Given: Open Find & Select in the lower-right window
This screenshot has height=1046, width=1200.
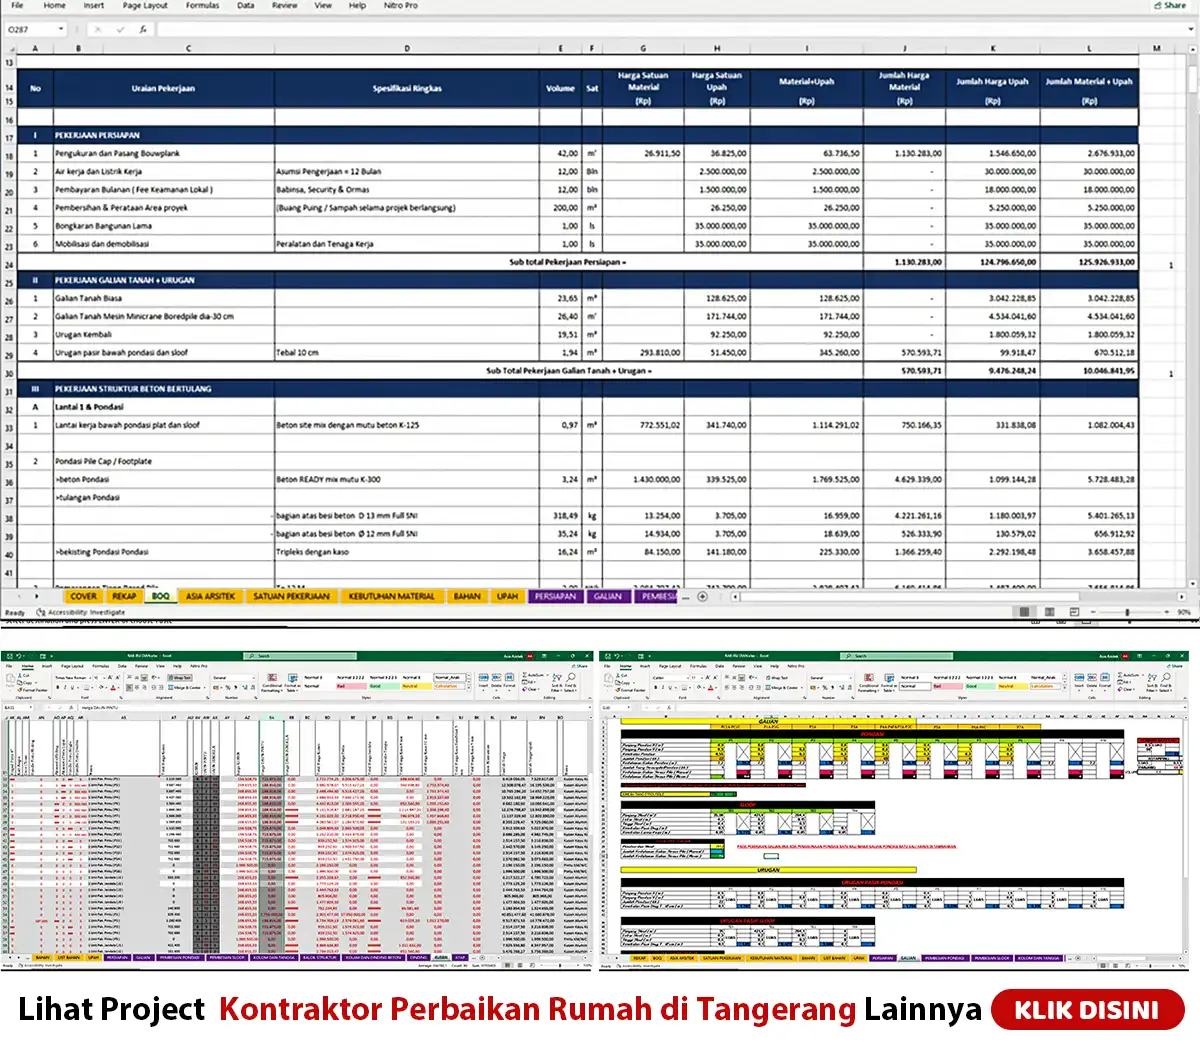Looking at the screenshot, I should click(1166, 682).
